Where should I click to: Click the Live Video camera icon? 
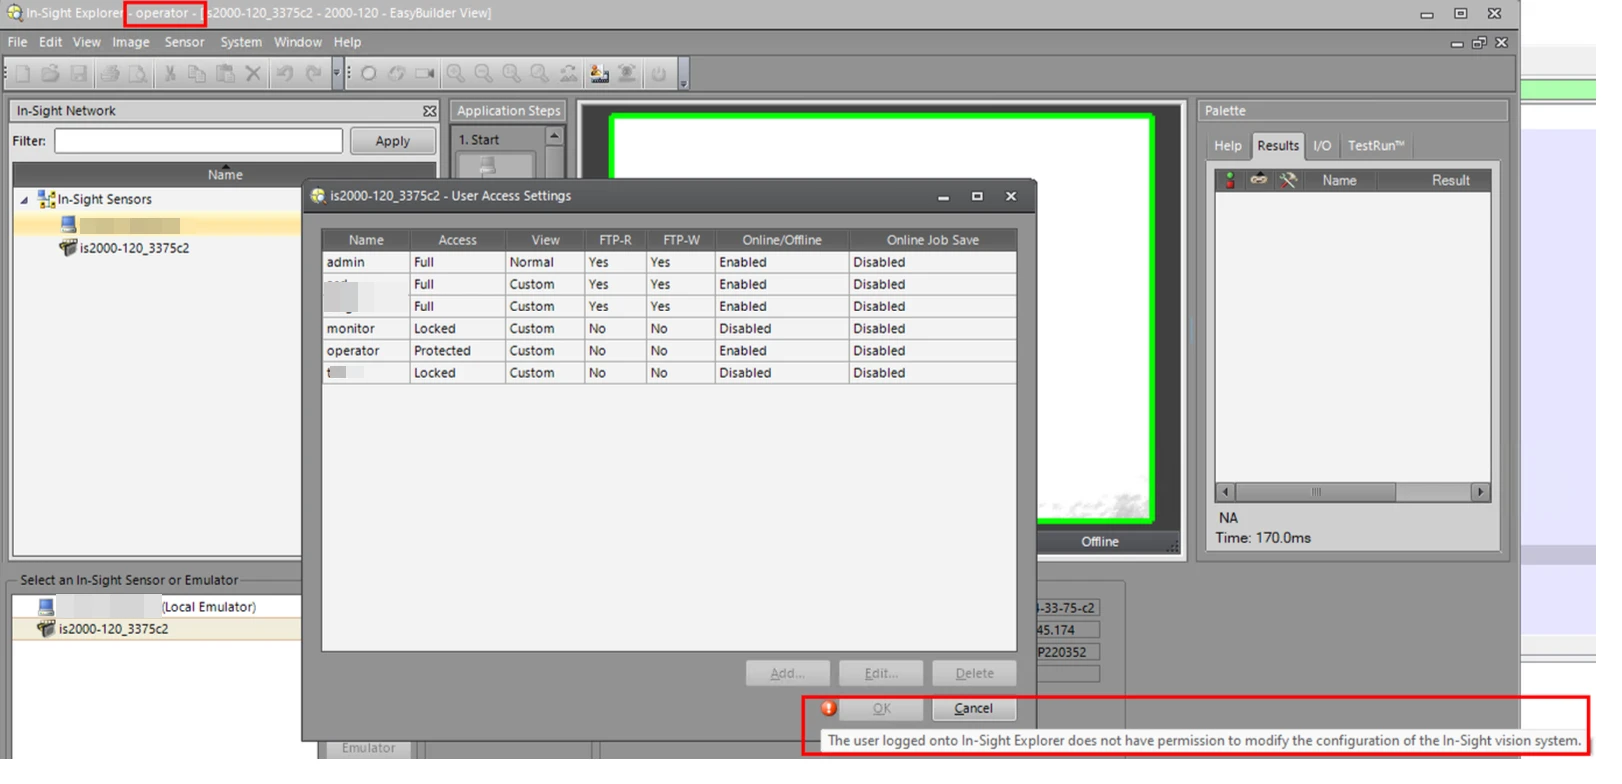point(425,74)
